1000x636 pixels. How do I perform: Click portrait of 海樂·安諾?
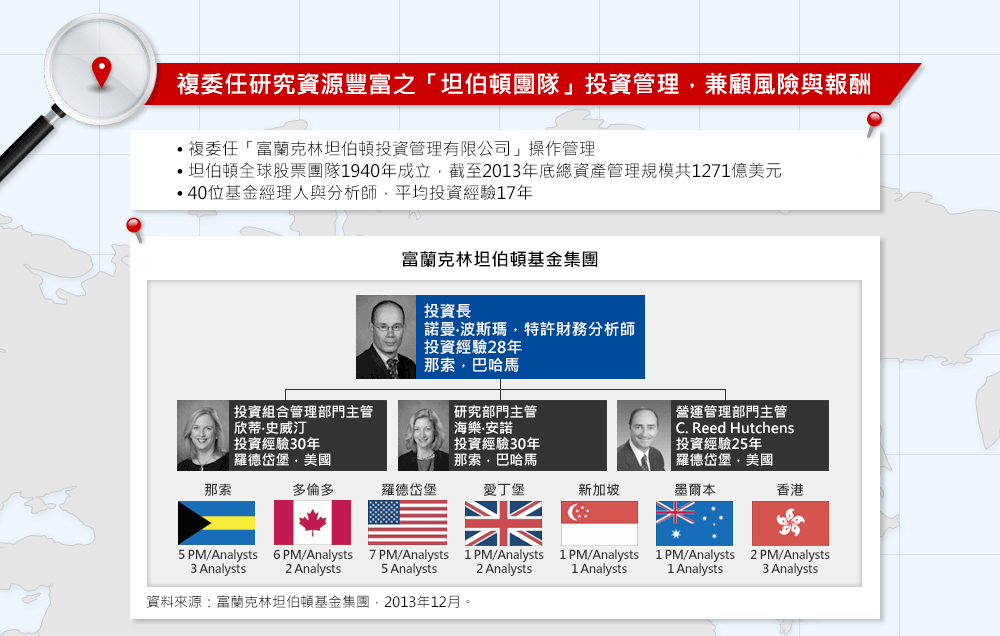point(424,436)
